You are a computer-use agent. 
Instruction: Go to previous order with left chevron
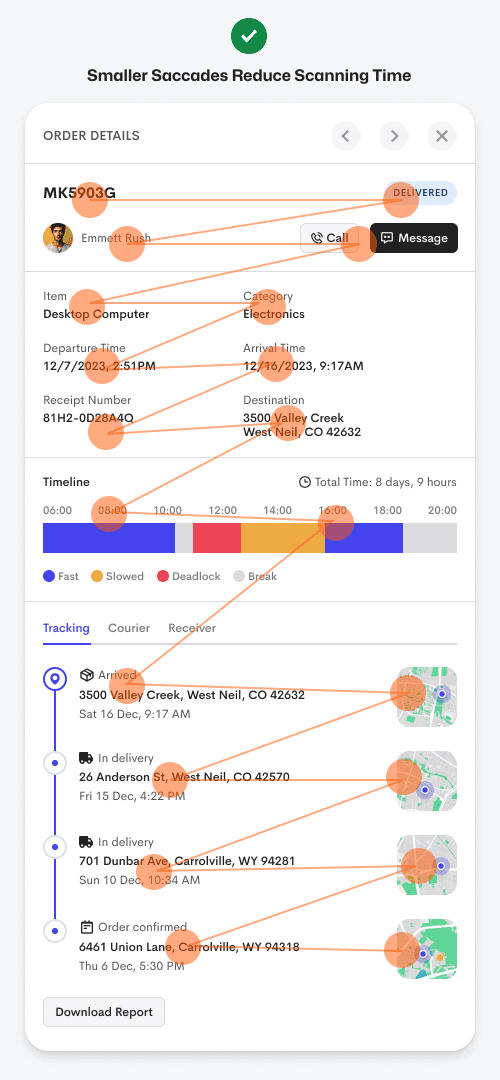point(346,136)
